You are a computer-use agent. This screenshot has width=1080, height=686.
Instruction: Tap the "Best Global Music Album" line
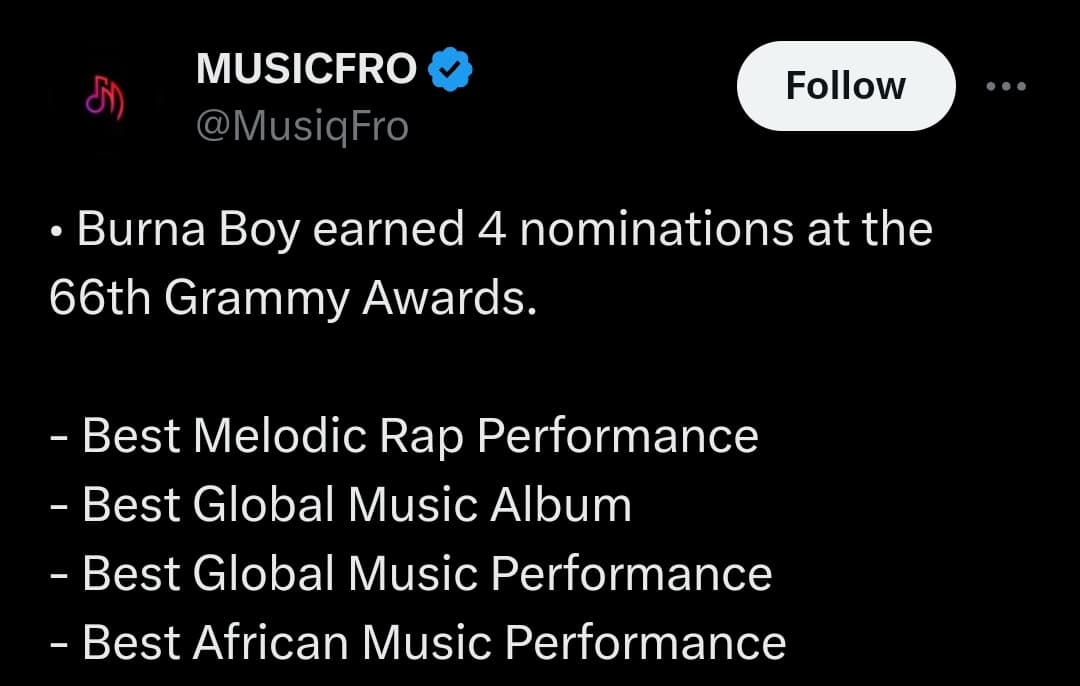357,505
